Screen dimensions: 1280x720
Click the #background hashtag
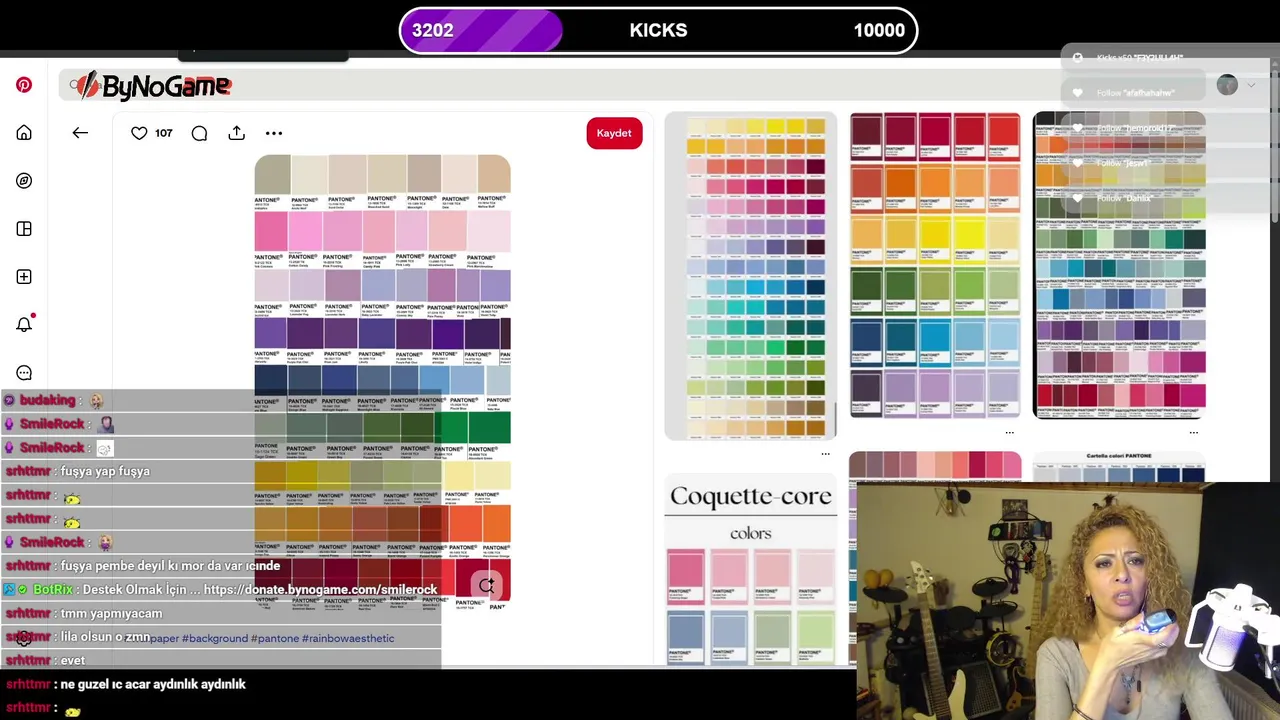[x=214, y=638]
